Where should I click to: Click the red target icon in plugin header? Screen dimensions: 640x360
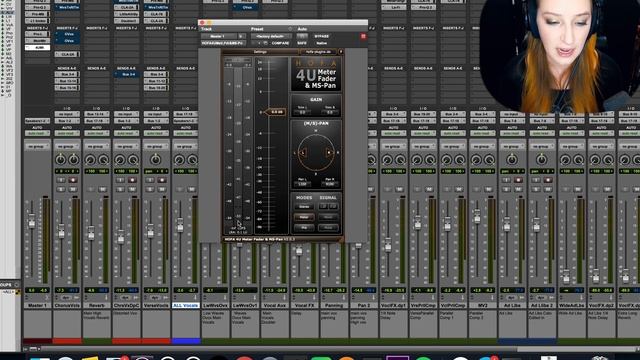[363, 36]
